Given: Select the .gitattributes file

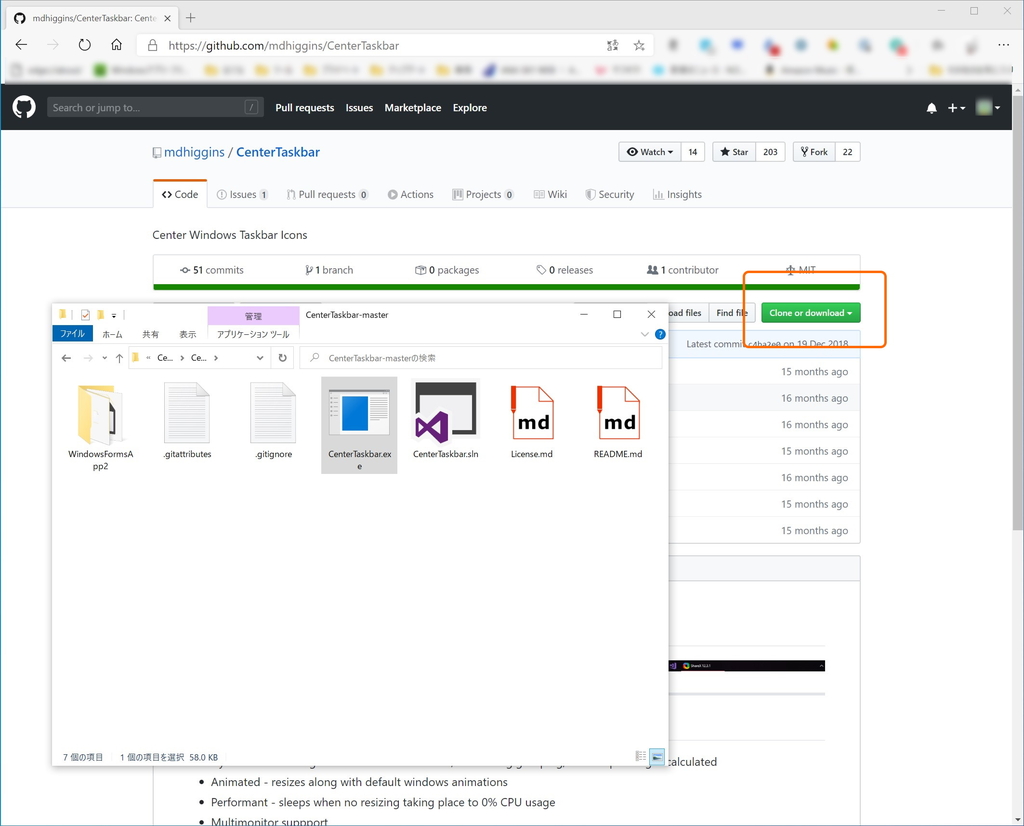Looking at the screenshot, I should (187, 422).
